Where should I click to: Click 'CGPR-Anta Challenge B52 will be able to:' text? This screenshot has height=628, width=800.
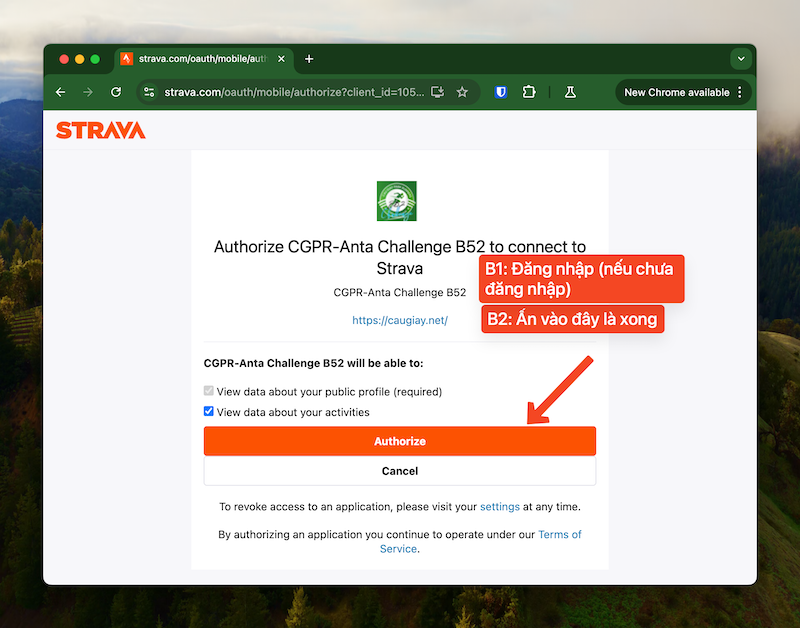313,363
